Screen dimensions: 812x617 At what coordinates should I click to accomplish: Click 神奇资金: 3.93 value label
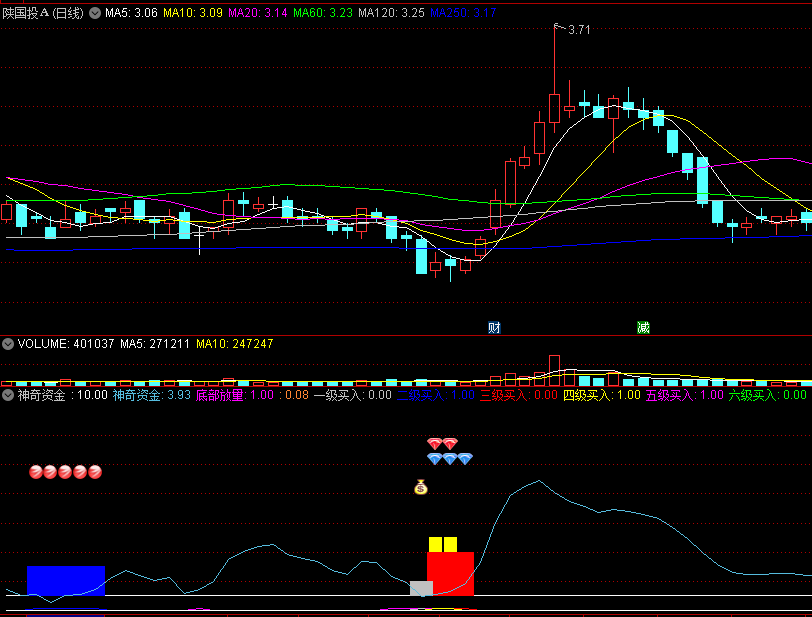152,395
